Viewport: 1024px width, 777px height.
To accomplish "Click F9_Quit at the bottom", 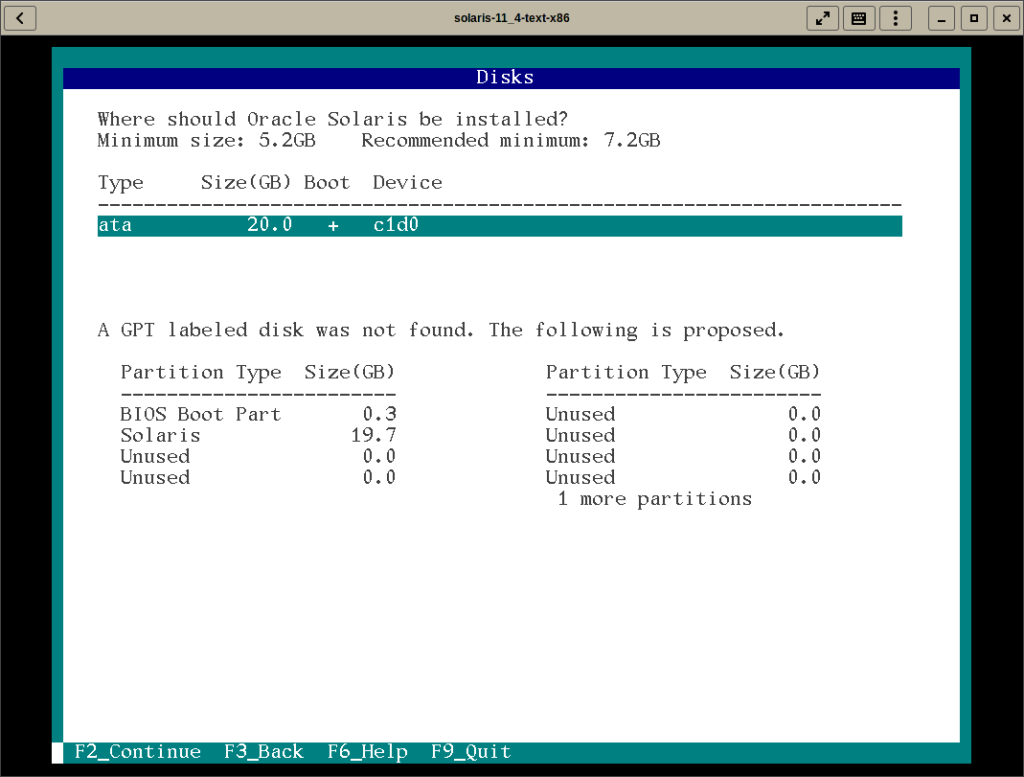I will pos(471,752).
